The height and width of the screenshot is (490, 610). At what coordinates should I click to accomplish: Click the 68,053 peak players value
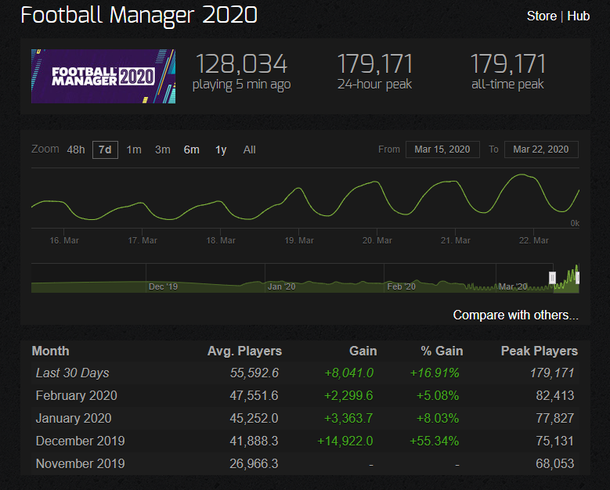tap(555, 464)
